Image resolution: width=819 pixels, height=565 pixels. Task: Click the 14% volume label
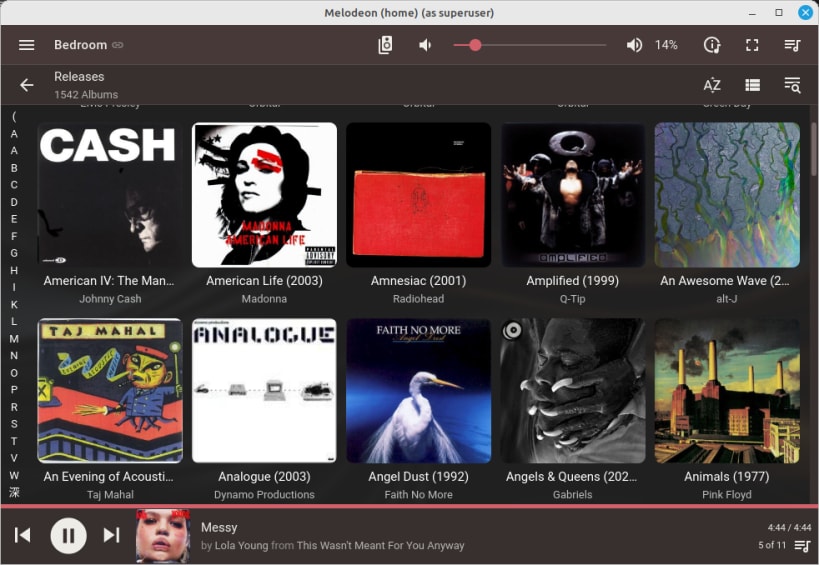(x=666, y=45)
